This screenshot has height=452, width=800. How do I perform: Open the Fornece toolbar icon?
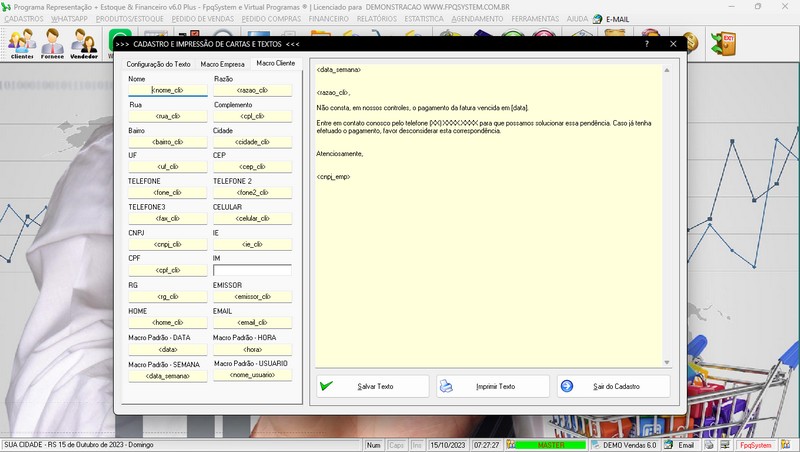click(x=52, y=44)
